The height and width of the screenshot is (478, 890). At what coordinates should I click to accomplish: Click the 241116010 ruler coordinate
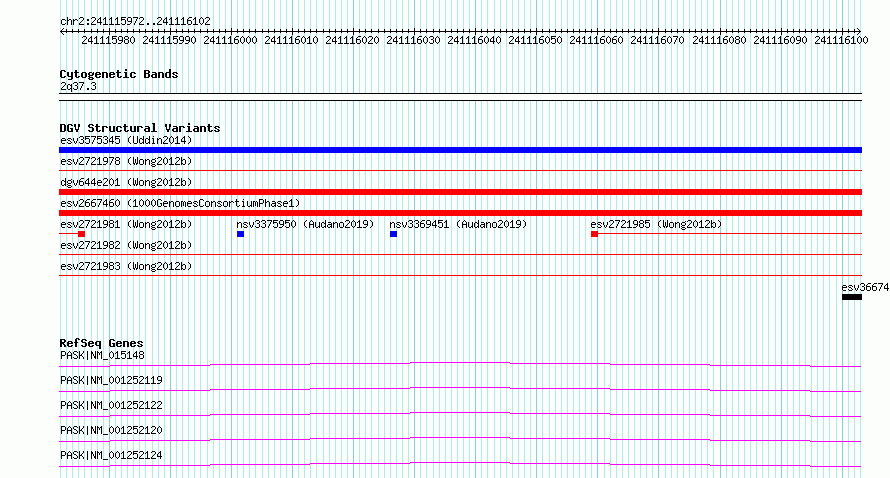click(291, 41)
